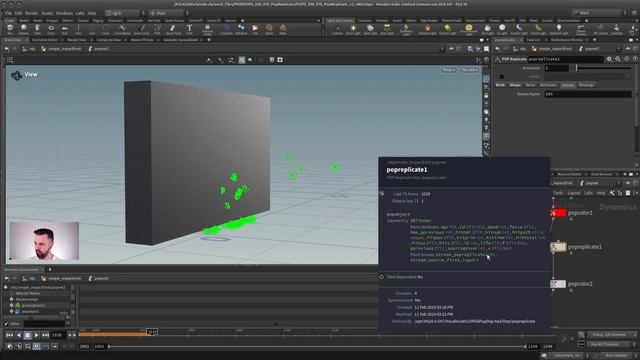
Task: Click the Stop playback button
Action: tap(27, 335)
